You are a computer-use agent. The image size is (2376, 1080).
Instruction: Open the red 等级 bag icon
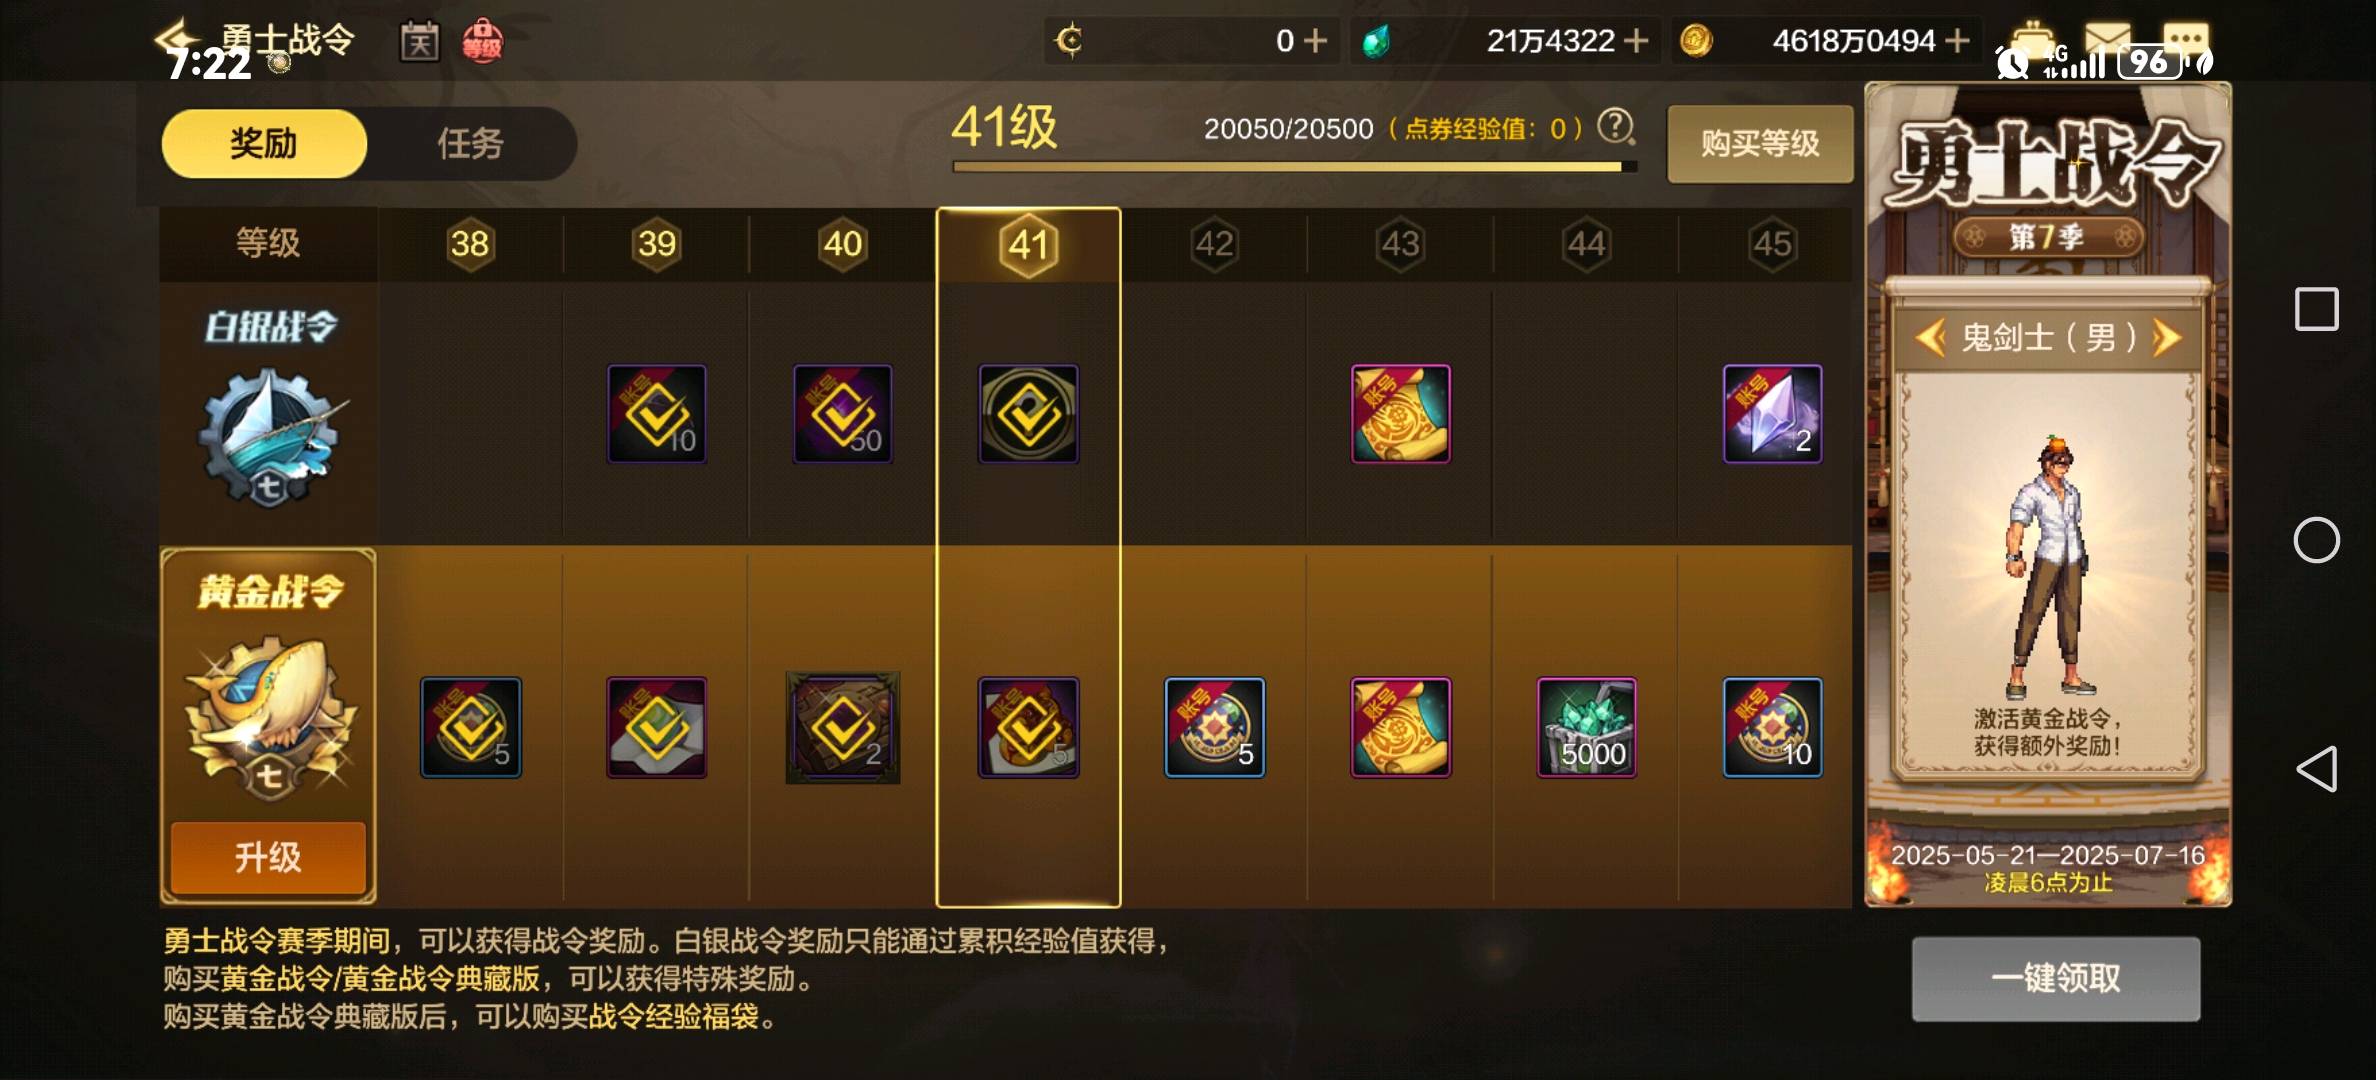(483, 42)
